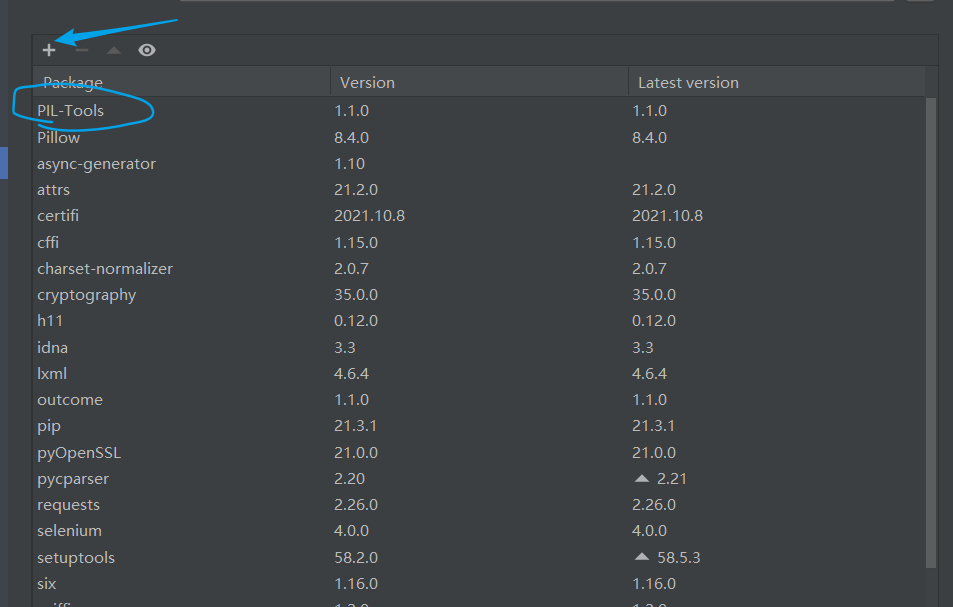
Task: Click the upgrade arrow next to pycparser 2.21
Action: coord(640,478)
